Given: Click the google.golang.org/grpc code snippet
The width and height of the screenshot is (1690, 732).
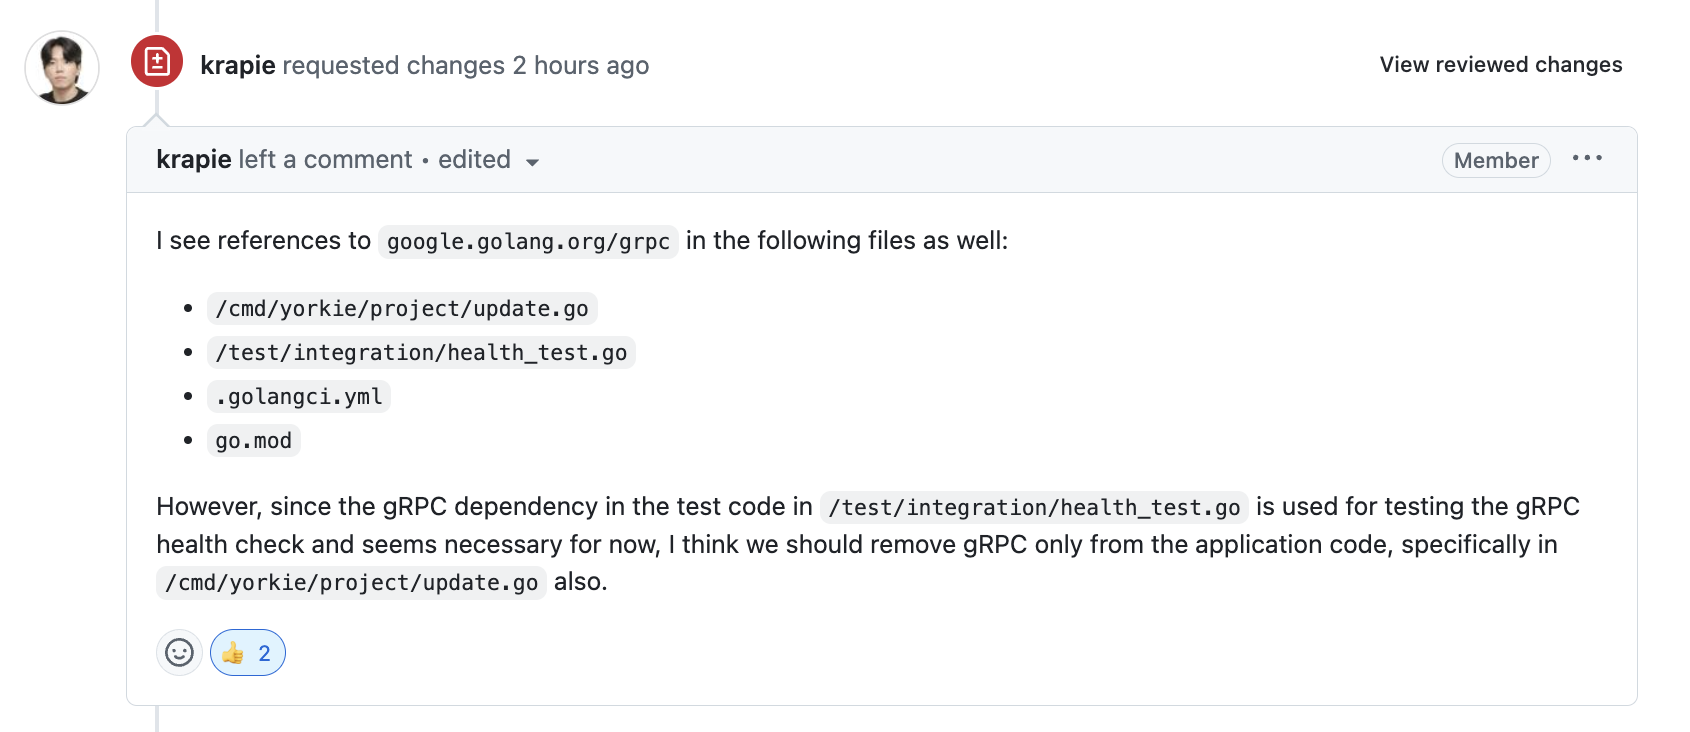Looking at the screenshot, I should 528,242.
